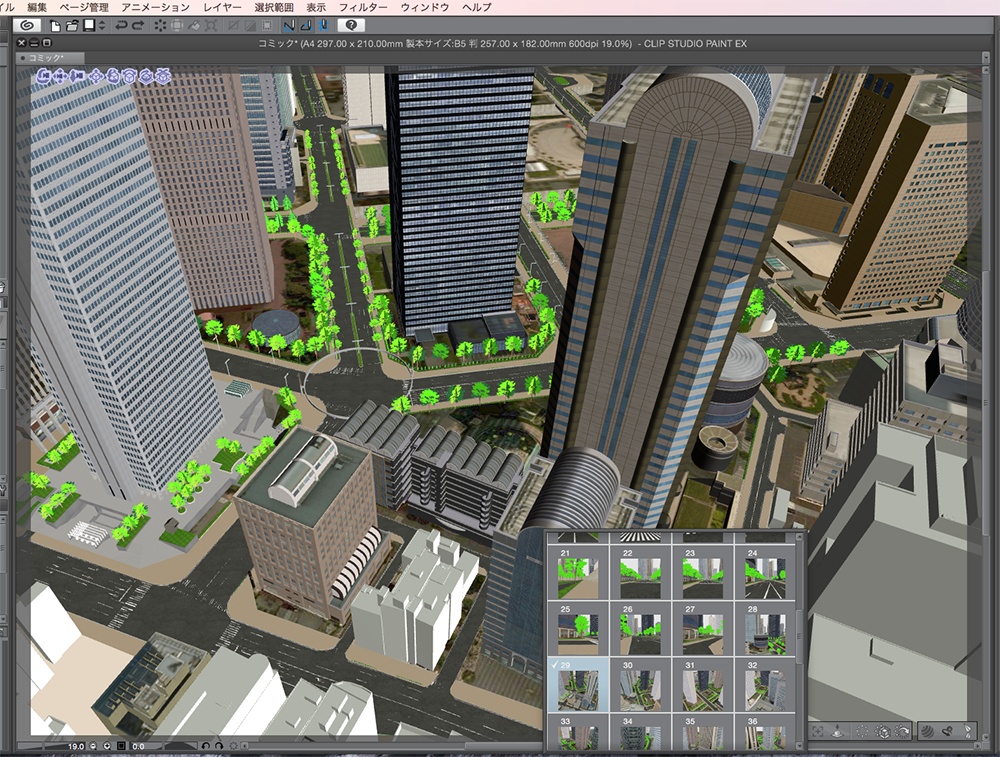This screenshot has height=757, width=1000.
Task: Click the striped sphere launcher icon
Action: click(x=927, y=731)
